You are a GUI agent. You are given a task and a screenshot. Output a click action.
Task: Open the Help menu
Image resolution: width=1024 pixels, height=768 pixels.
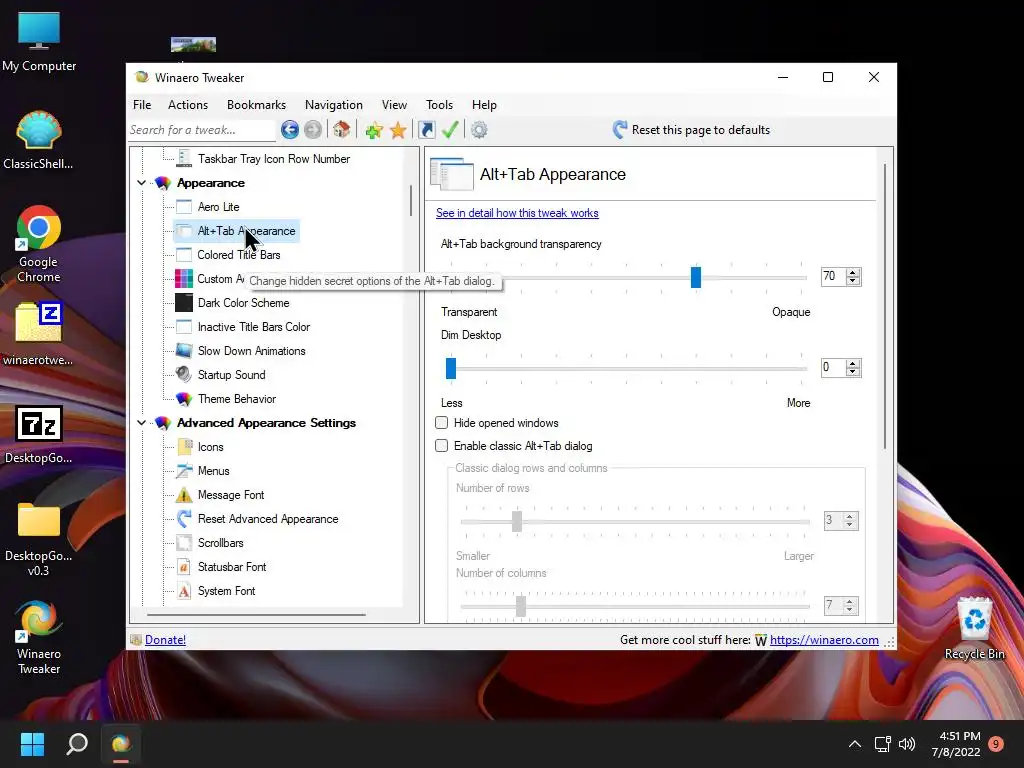coord(485,104)
